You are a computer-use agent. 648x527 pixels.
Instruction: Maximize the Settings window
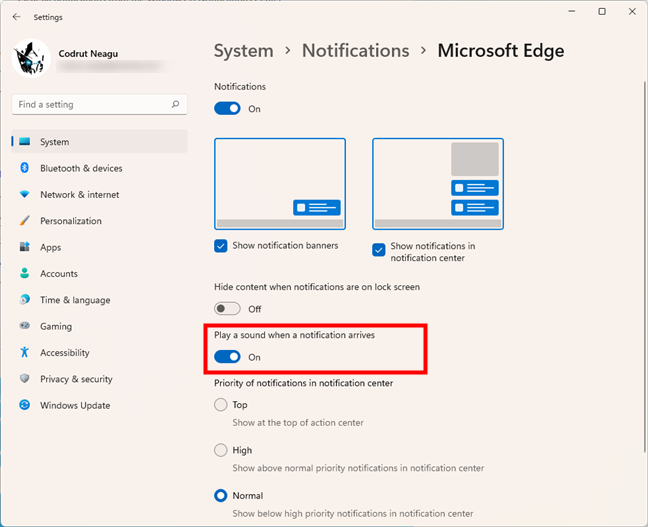click(x=602, y=11)
